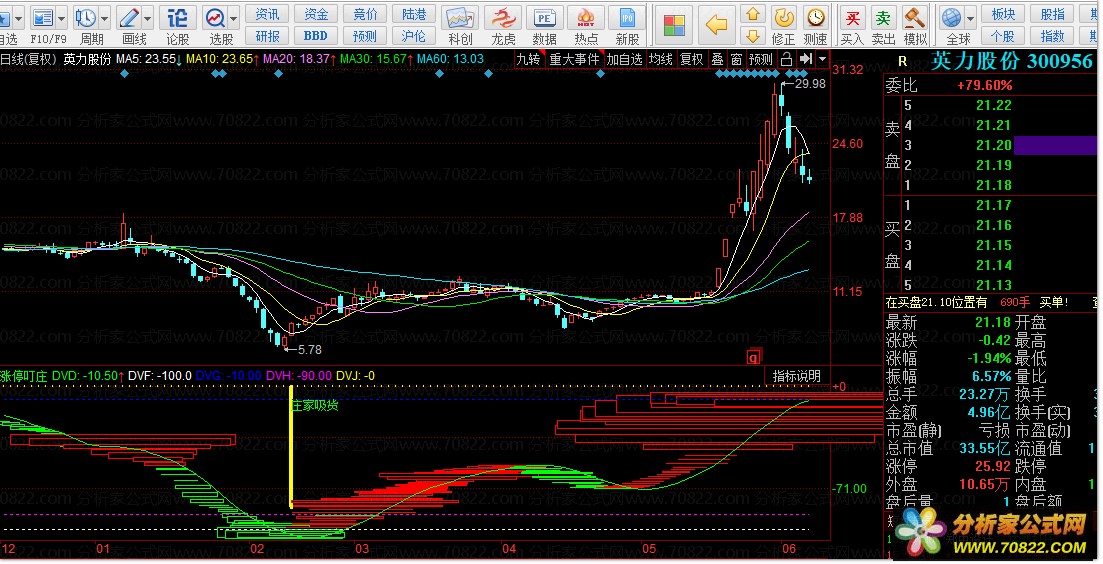Click the 板块 sector button
This screenshot has height=564, width=1103.
pos(1003,14)
